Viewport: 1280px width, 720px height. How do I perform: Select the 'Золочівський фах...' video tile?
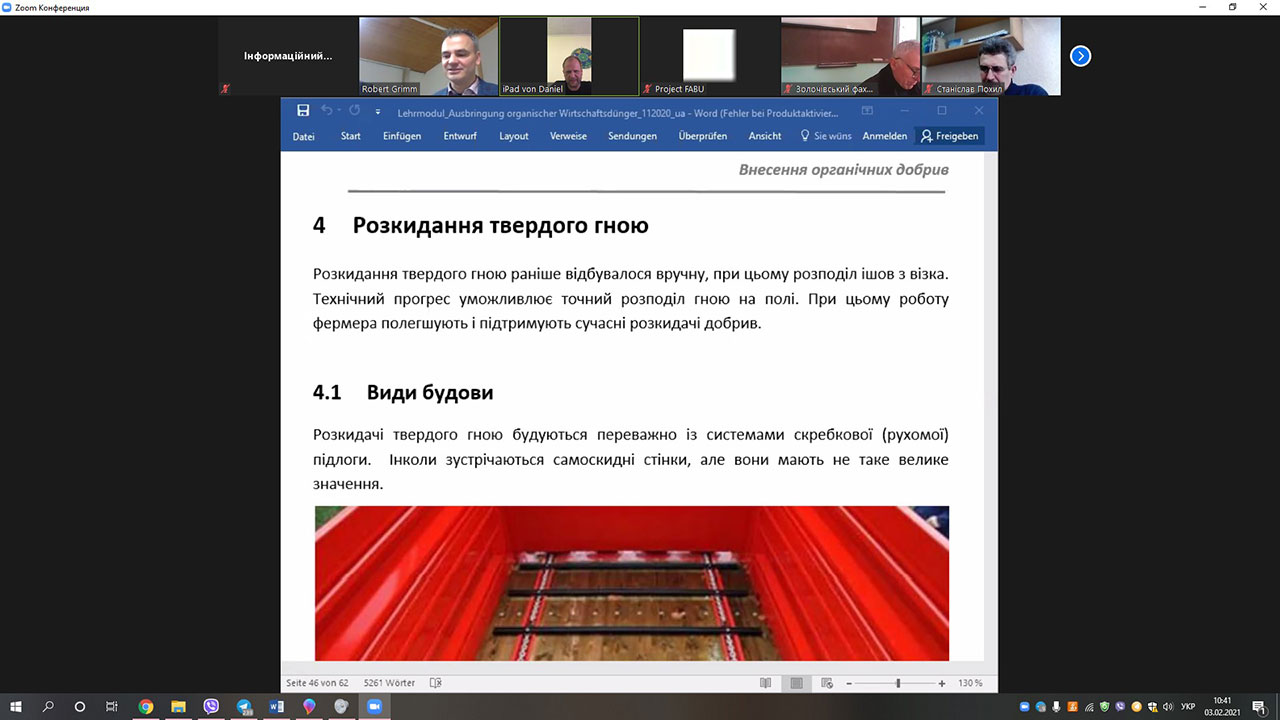850,56
